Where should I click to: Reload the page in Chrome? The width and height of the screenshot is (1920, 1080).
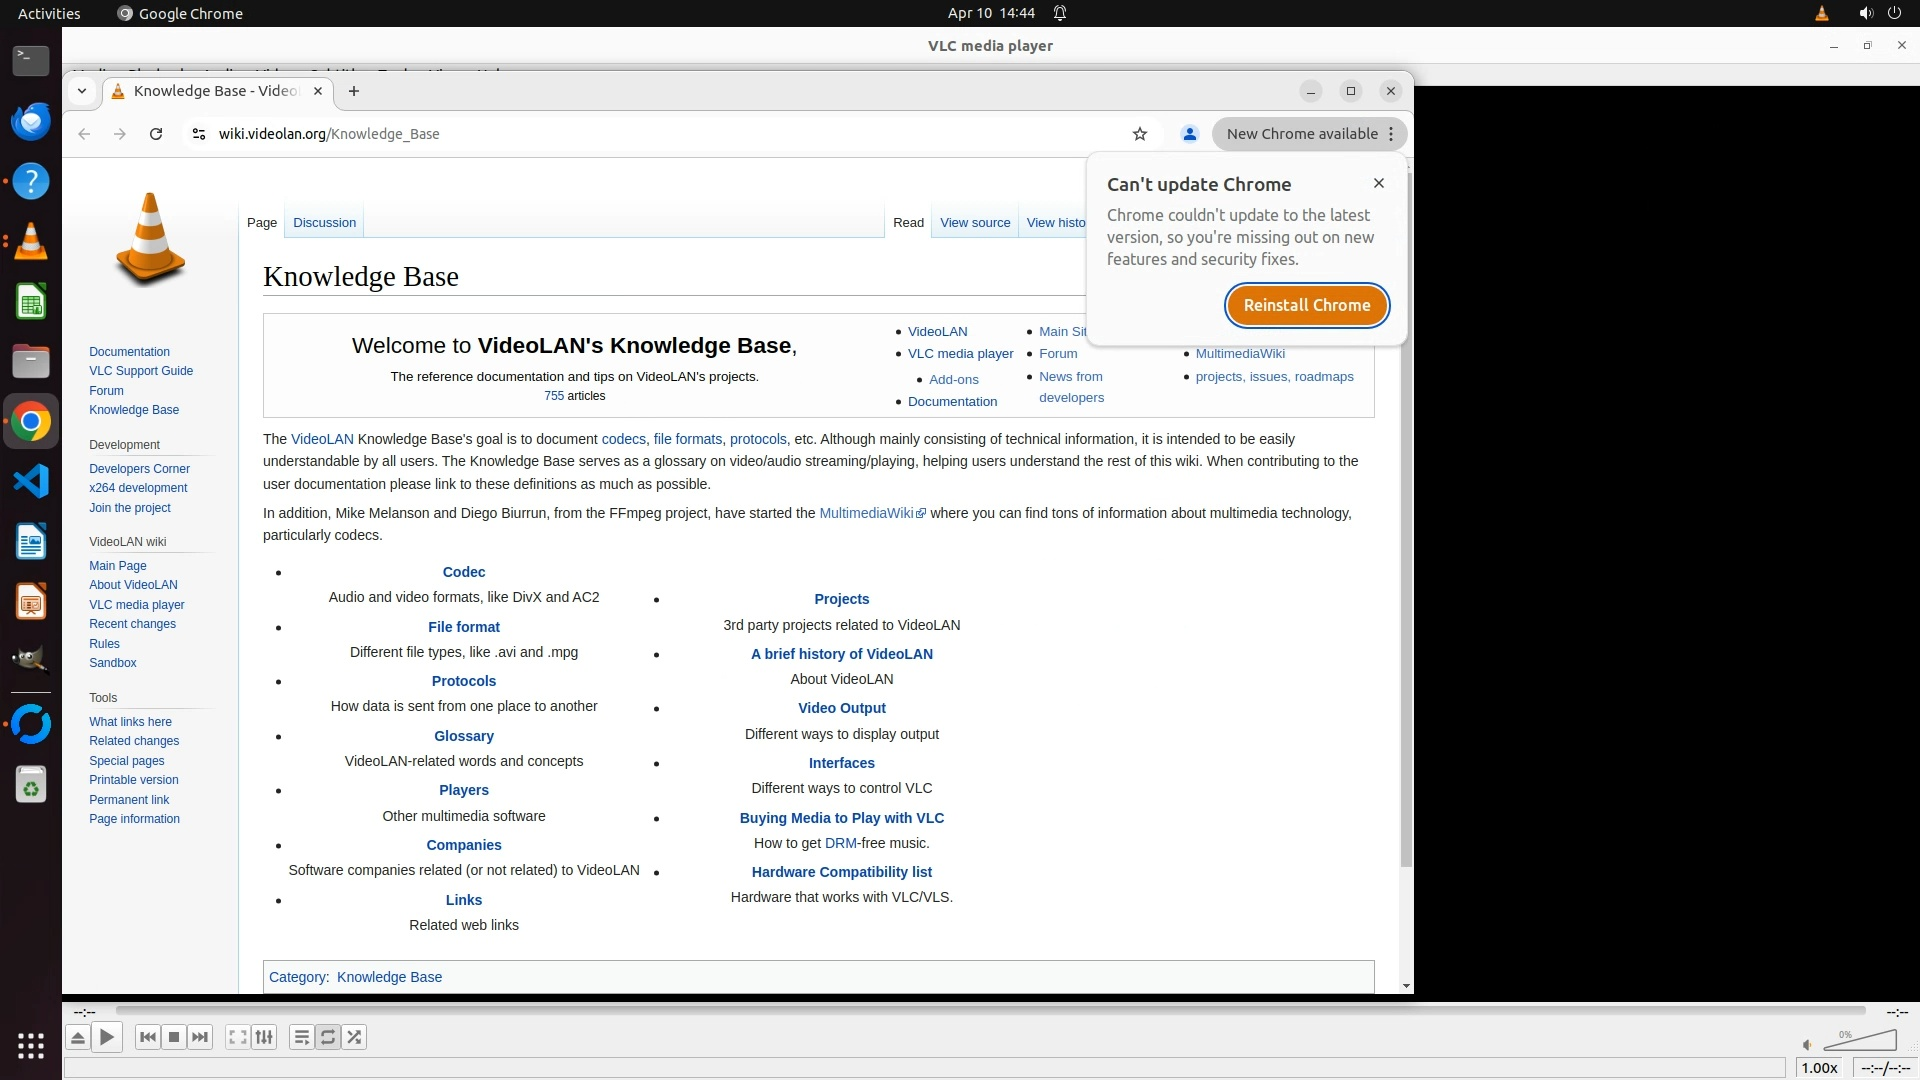(156, 134)
